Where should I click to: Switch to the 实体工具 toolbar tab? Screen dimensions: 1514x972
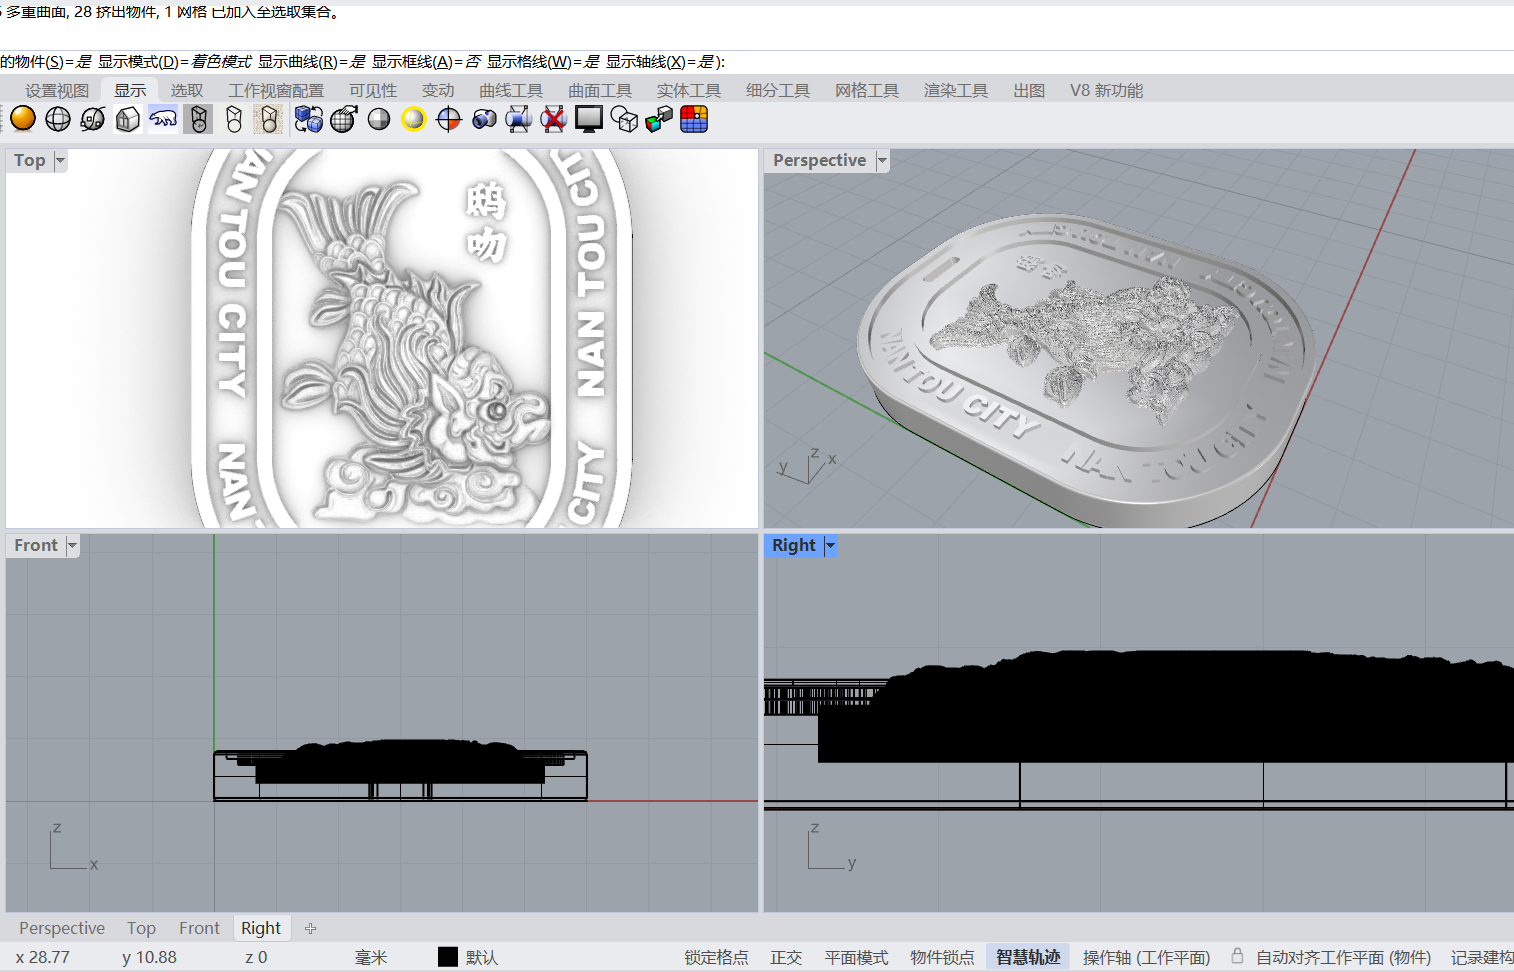tap(688, 90)
